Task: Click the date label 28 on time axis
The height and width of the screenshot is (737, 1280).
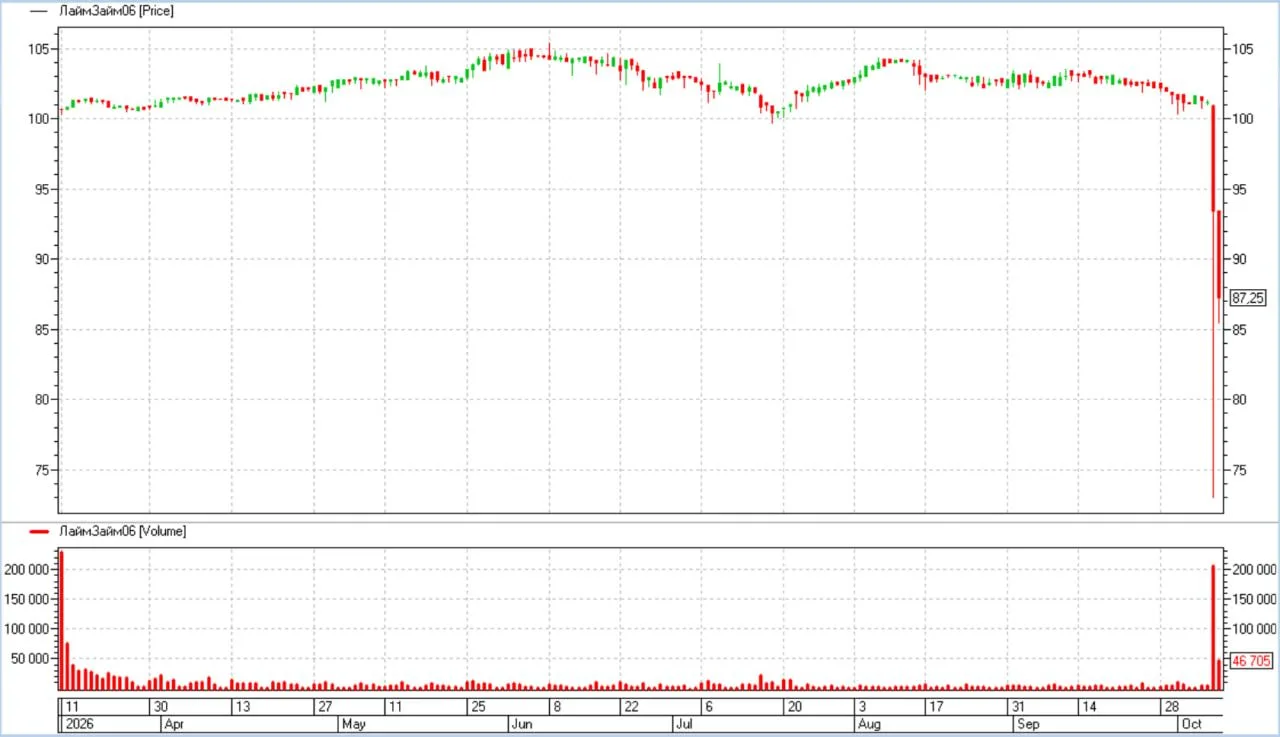Action: [x=1169, y=706]
